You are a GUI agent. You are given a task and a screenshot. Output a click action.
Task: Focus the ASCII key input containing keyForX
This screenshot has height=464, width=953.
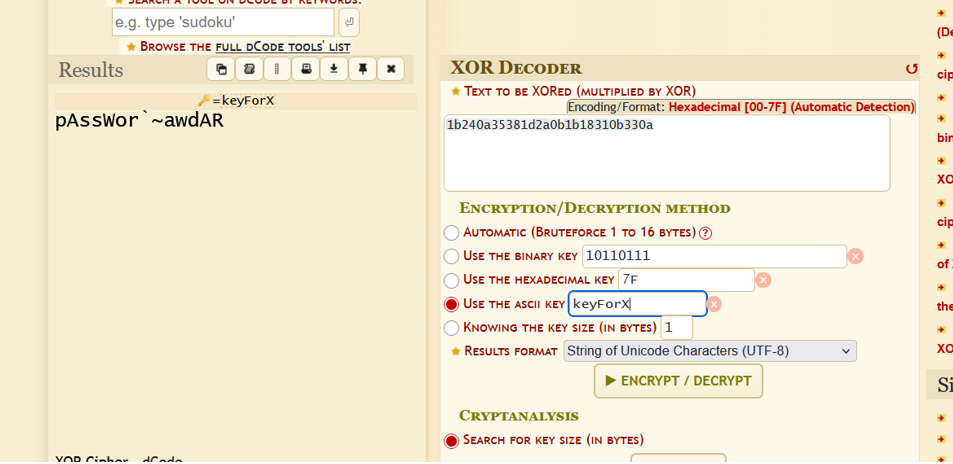coord(638,304)
